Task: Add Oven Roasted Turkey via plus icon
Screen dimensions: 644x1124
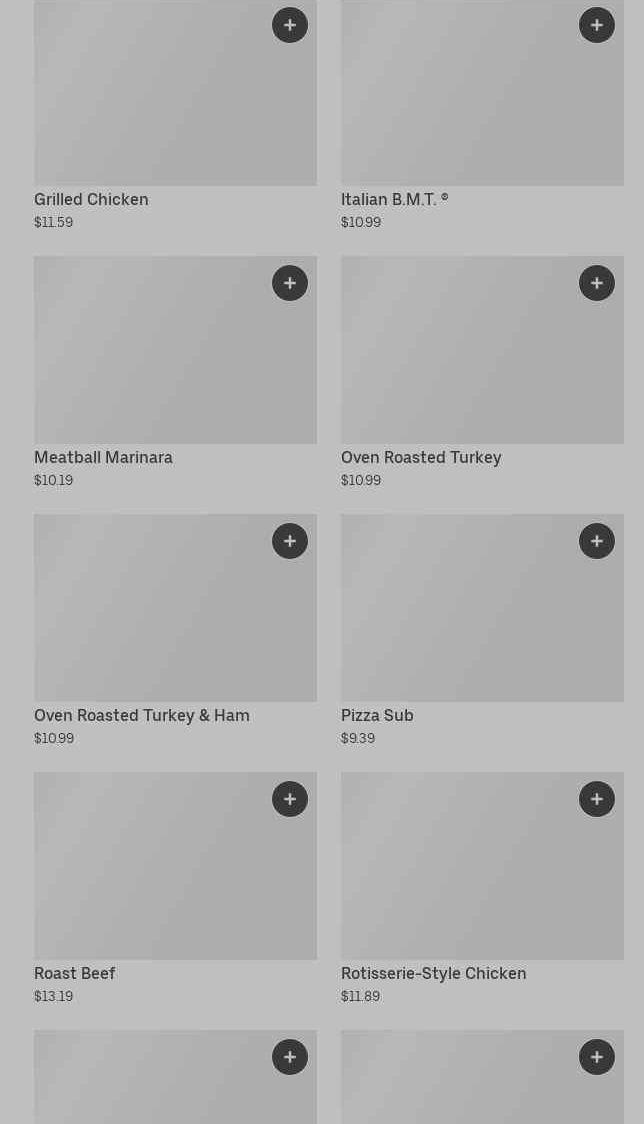Action: pyautogui.click(x=597, y=283)
